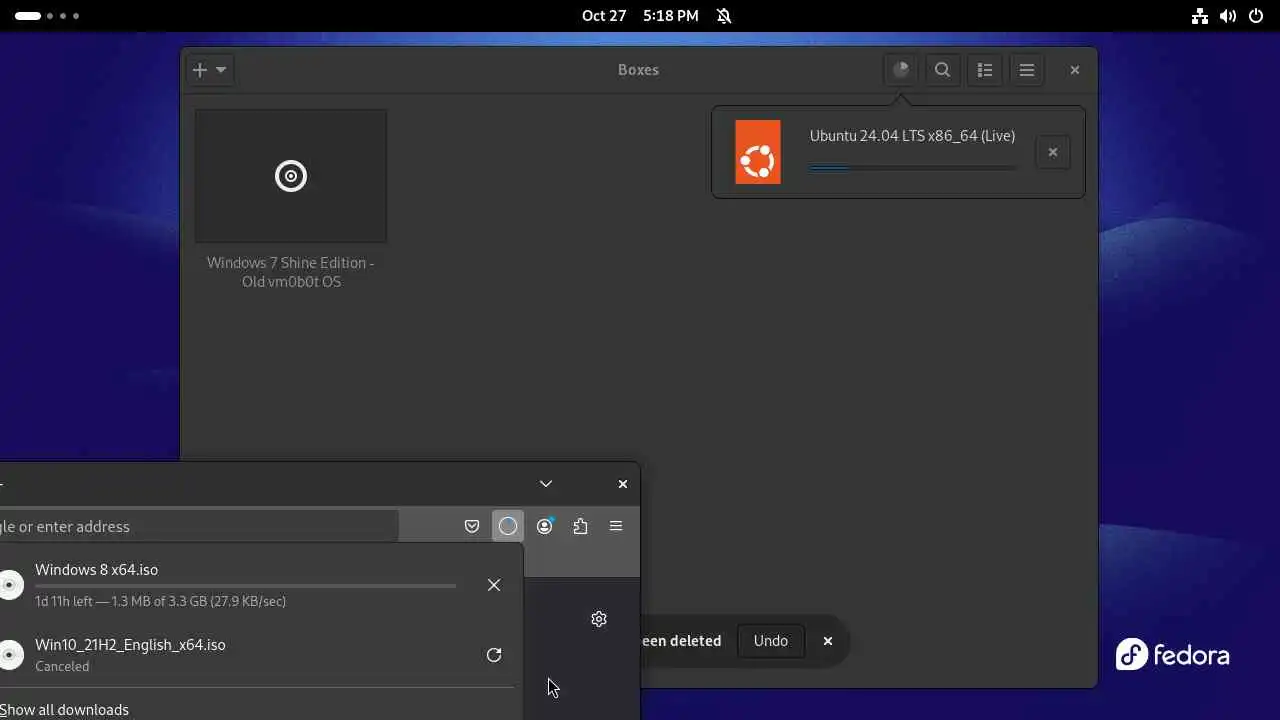Dismiss the deleted notification toast
This screenshot has height=720, width=1280.
828,641
